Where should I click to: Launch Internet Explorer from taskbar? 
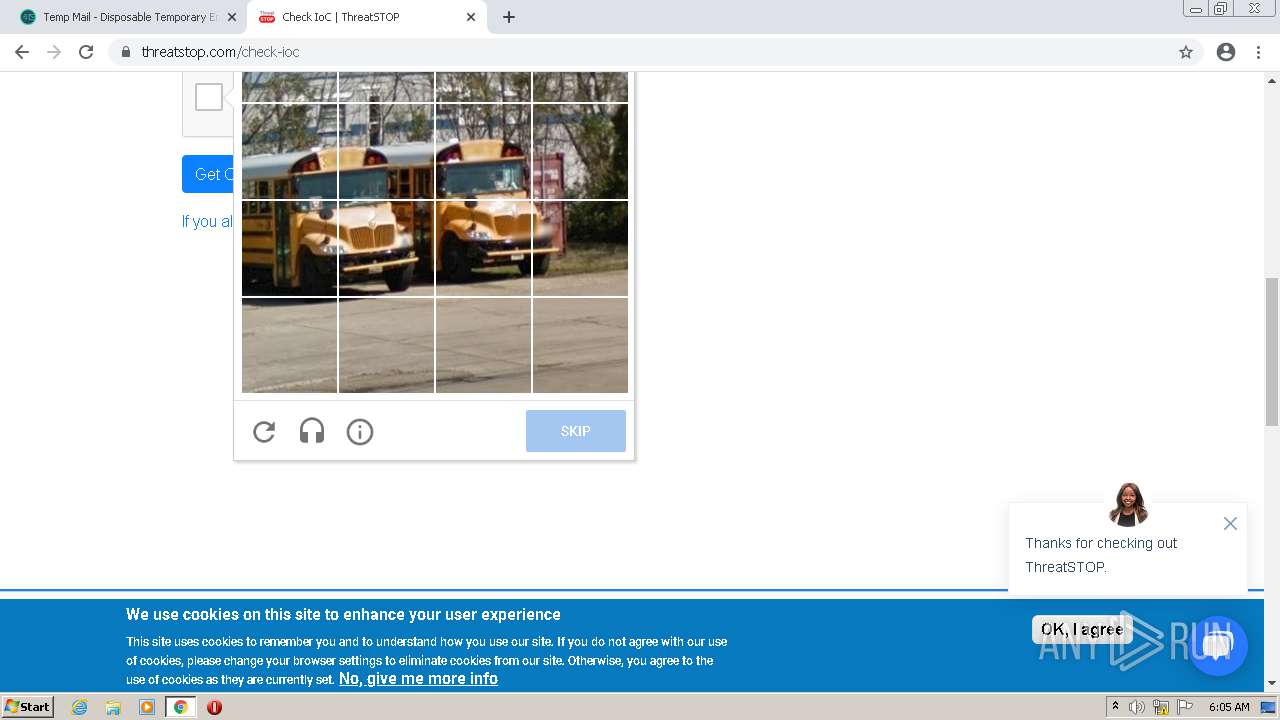pyautogui.click(x=80, y=707)
